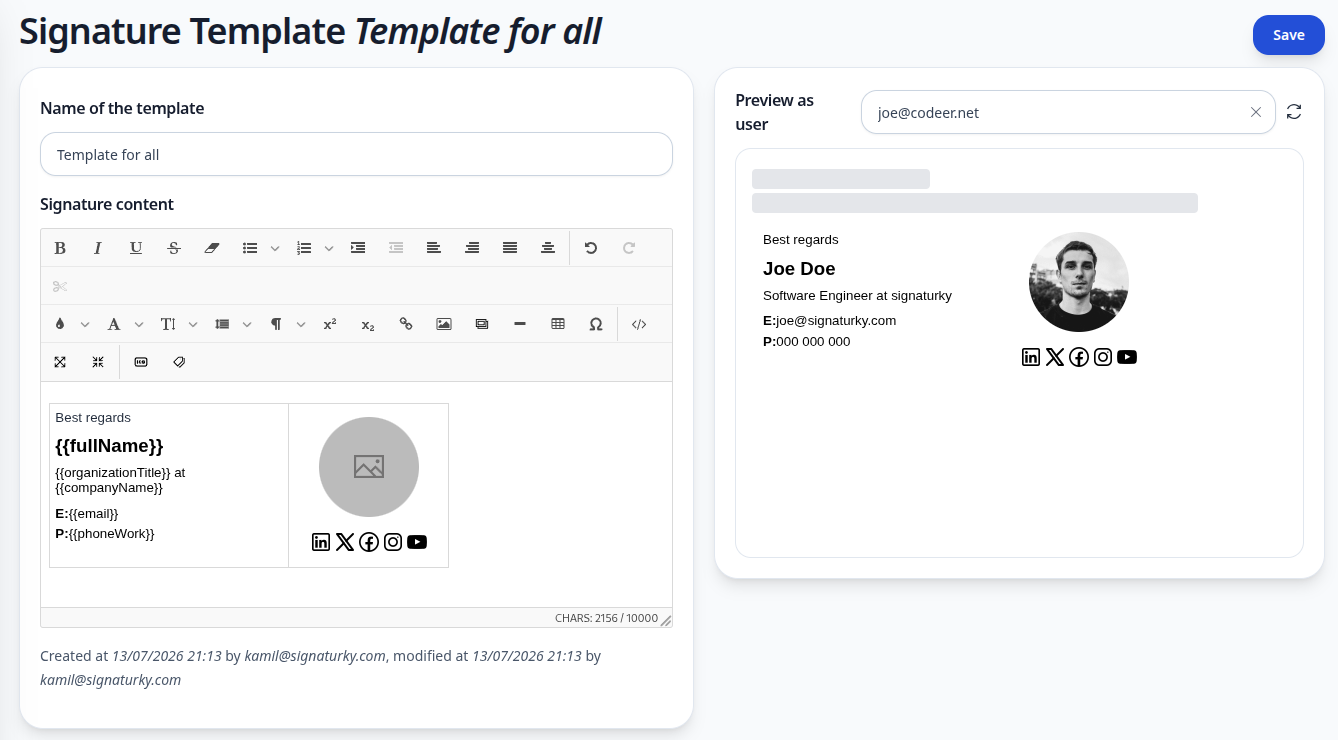Expand the paragraph format dropdown arrow
The width and height of the screenshot is (1338, 740).
pos(301,324)
